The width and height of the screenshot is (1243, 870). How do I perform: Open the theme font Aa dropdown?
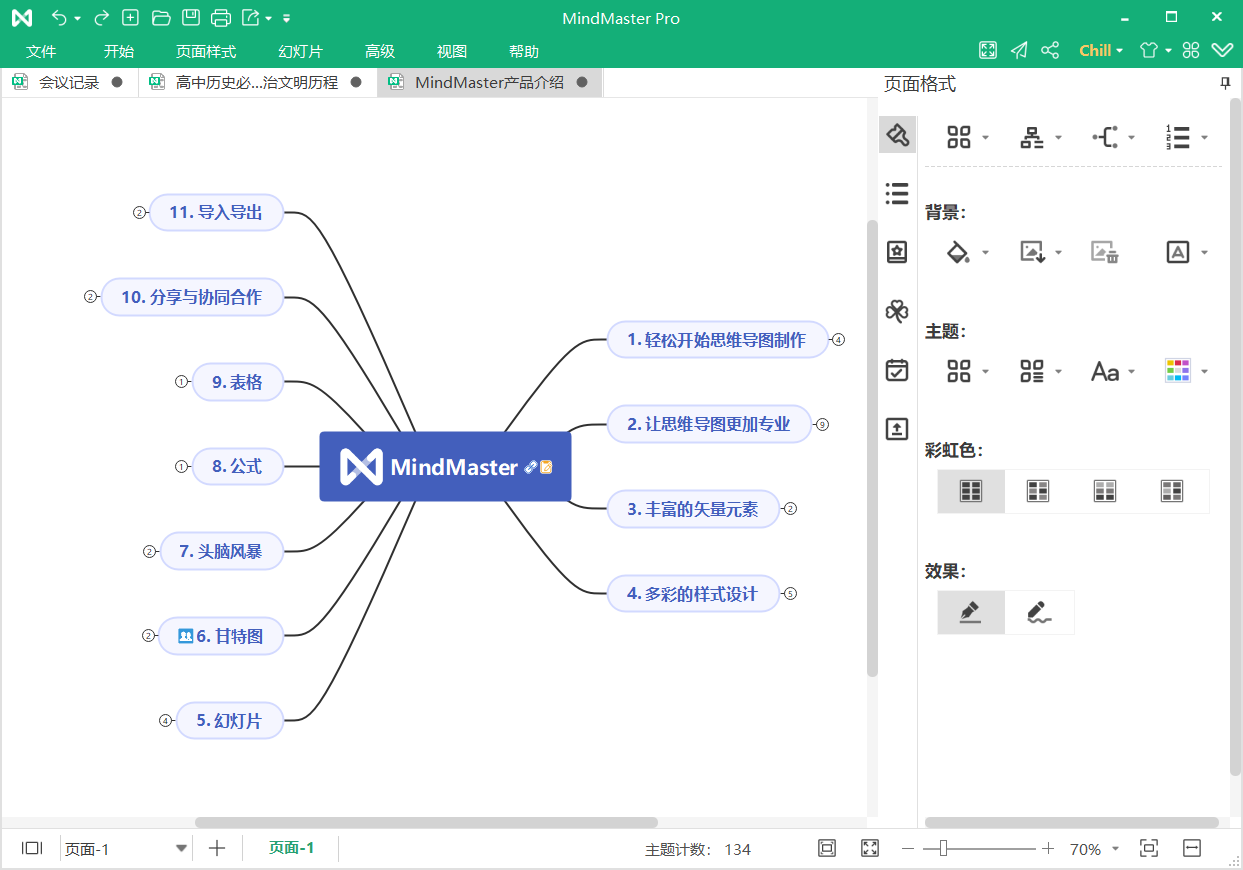(x=1113, y=372)
